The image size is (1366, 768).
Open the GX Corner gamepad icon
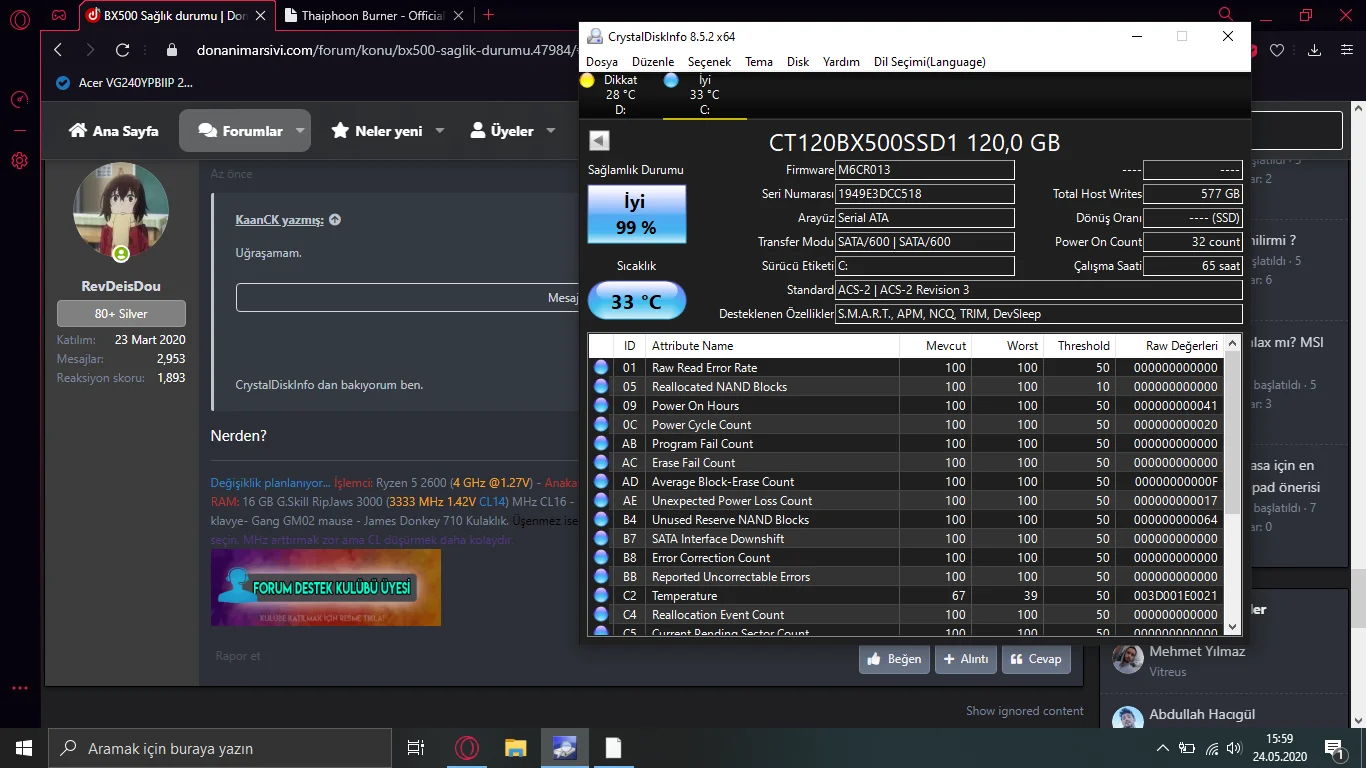pos(60,15)
